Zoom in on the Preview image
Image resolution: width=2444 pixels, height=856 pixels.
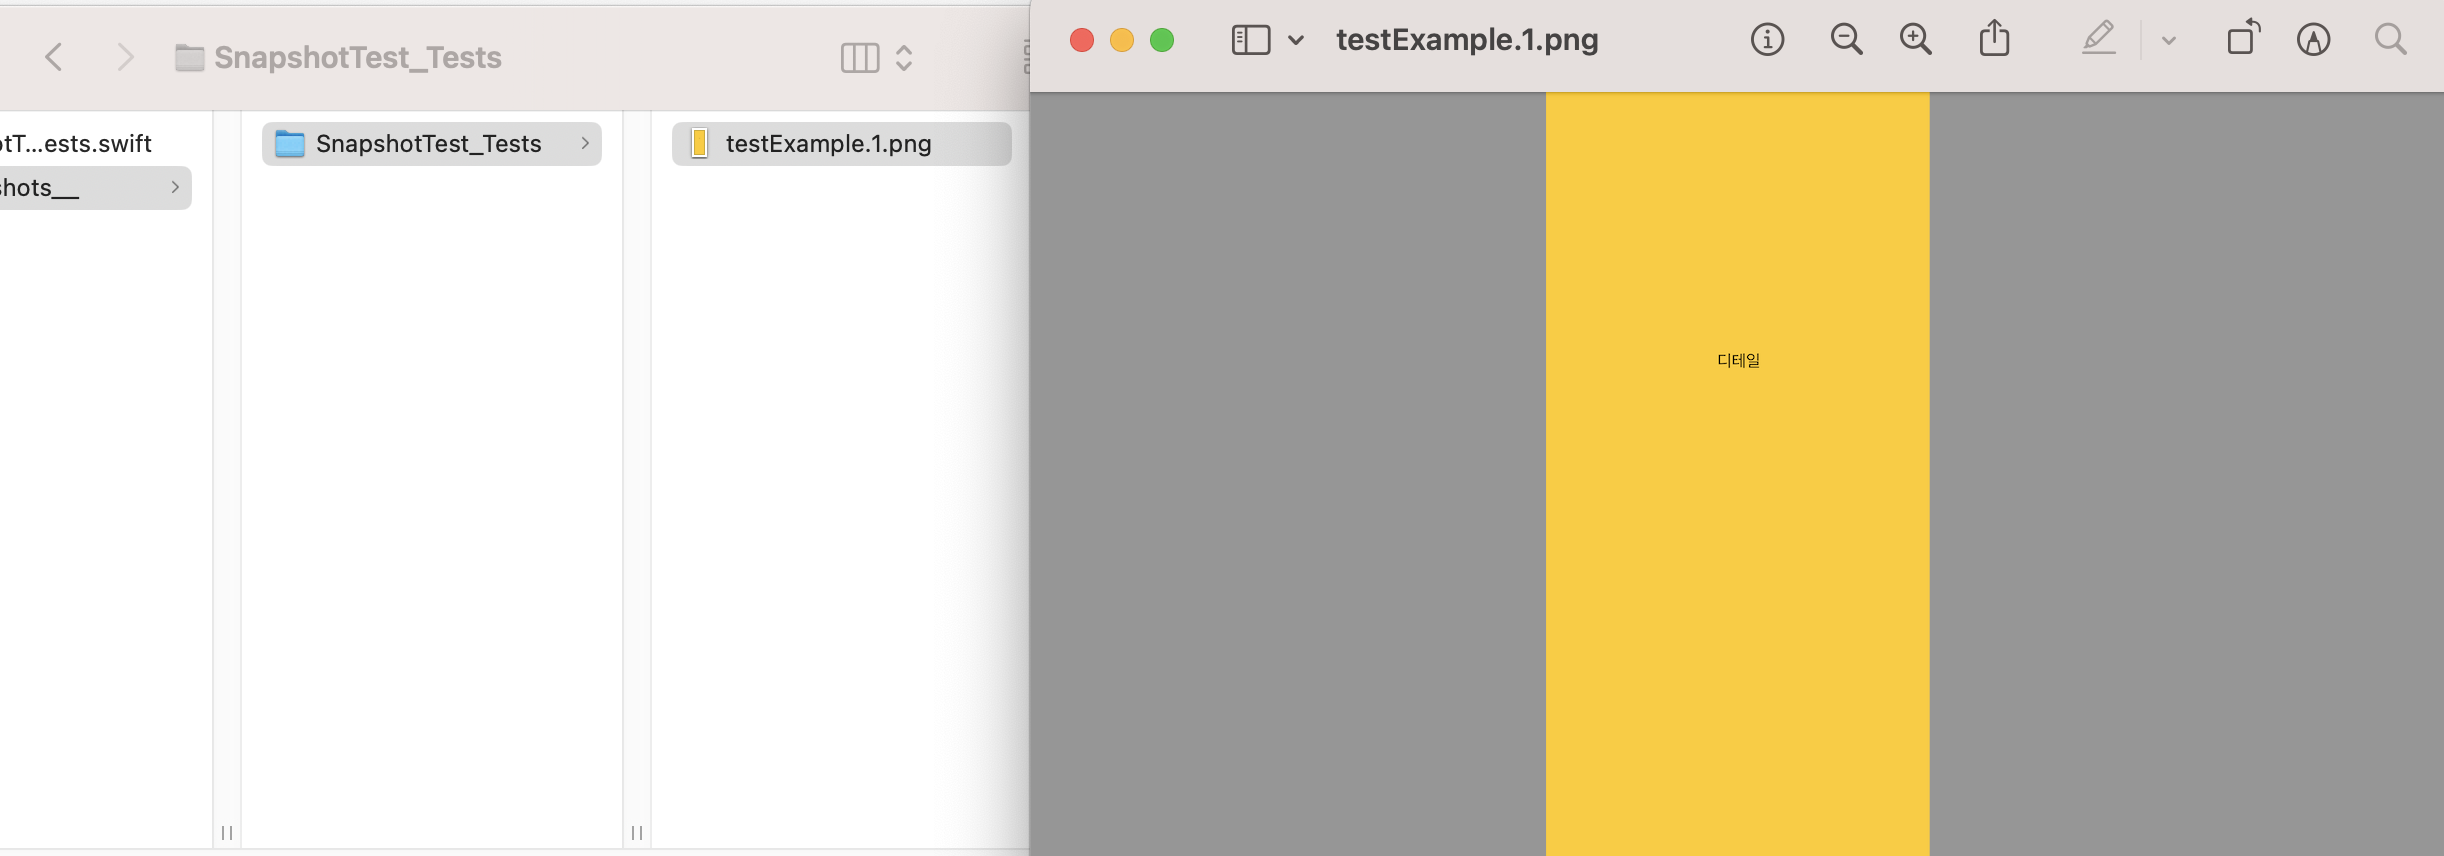(x=1916, y=40)
